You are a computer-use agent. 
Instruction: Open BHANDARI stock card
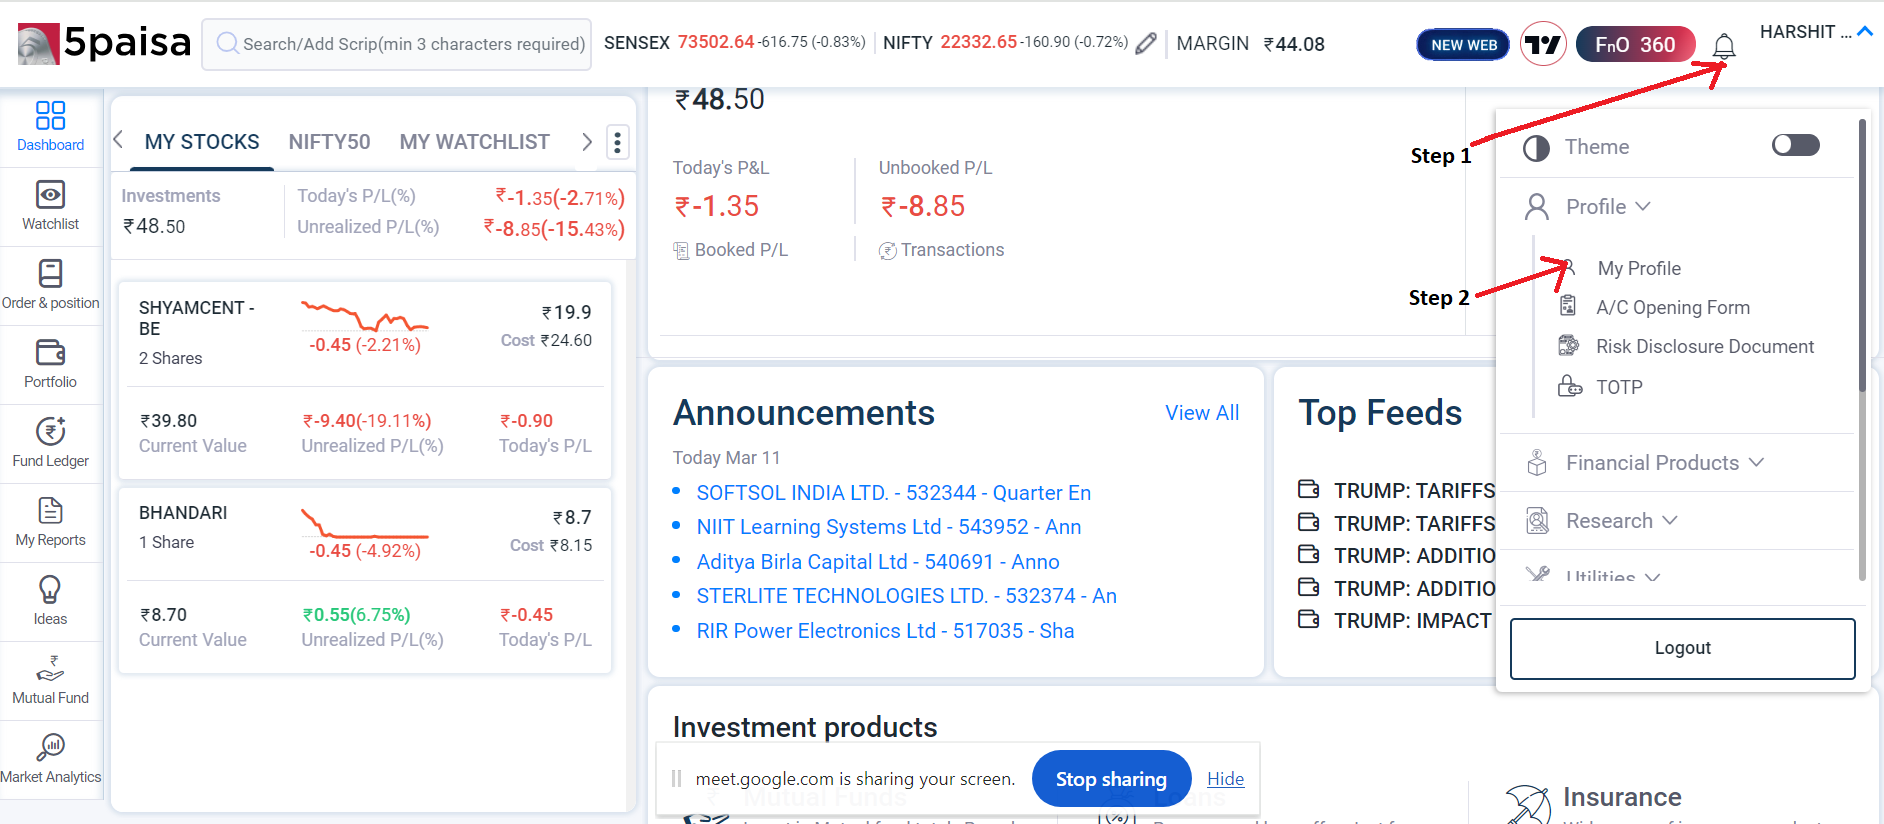click(x=365, y=580)
